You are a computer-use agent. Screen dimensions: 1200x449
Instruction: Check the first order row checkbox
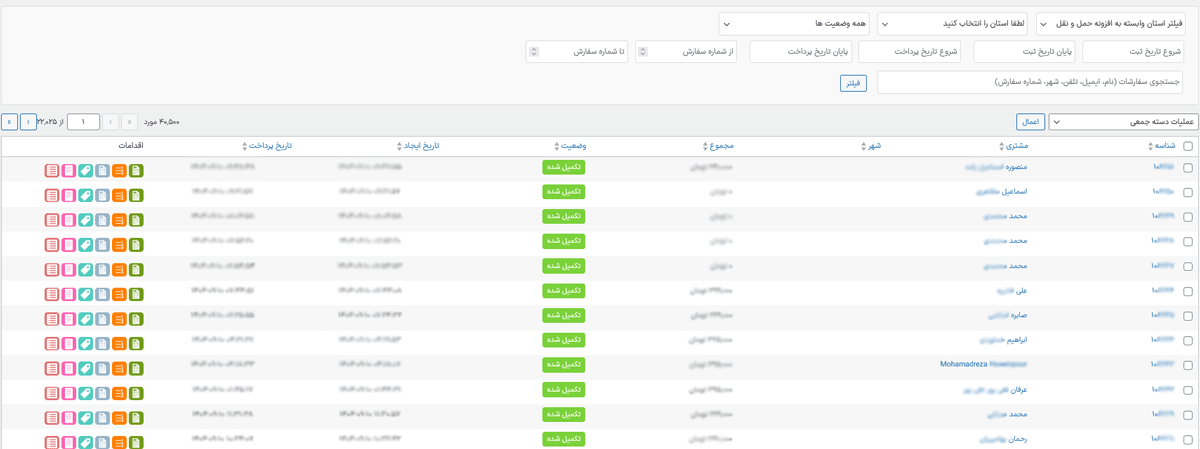1188,169
